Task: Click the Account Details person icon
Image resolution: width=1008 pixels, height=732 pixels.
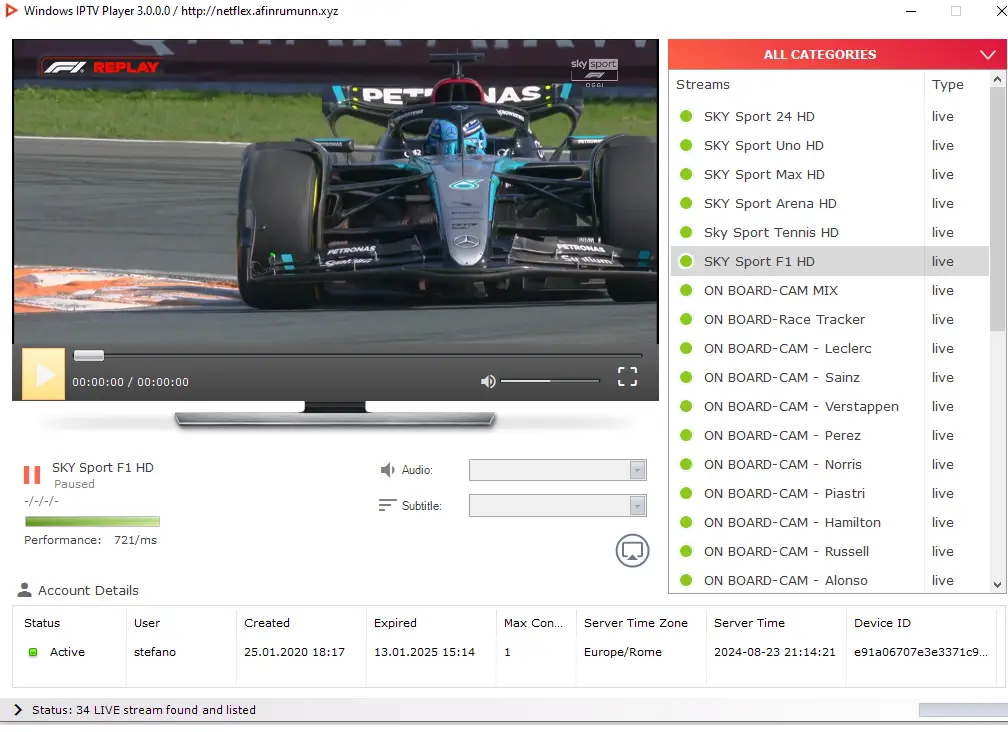Action: [x=24, y=590]
